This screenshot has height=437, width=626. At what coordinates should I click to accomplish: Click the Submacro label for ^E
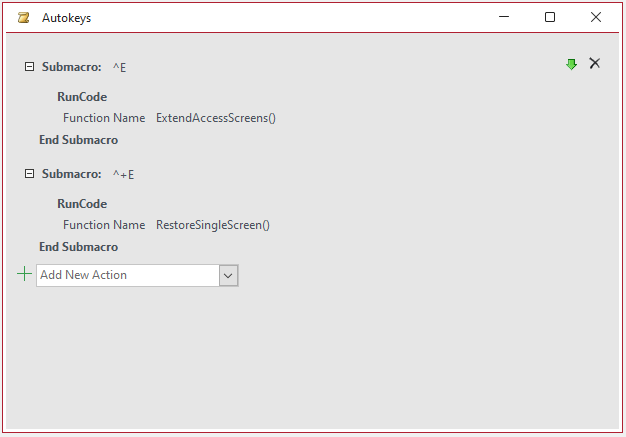pyautogui.click(x=71, y=67)
